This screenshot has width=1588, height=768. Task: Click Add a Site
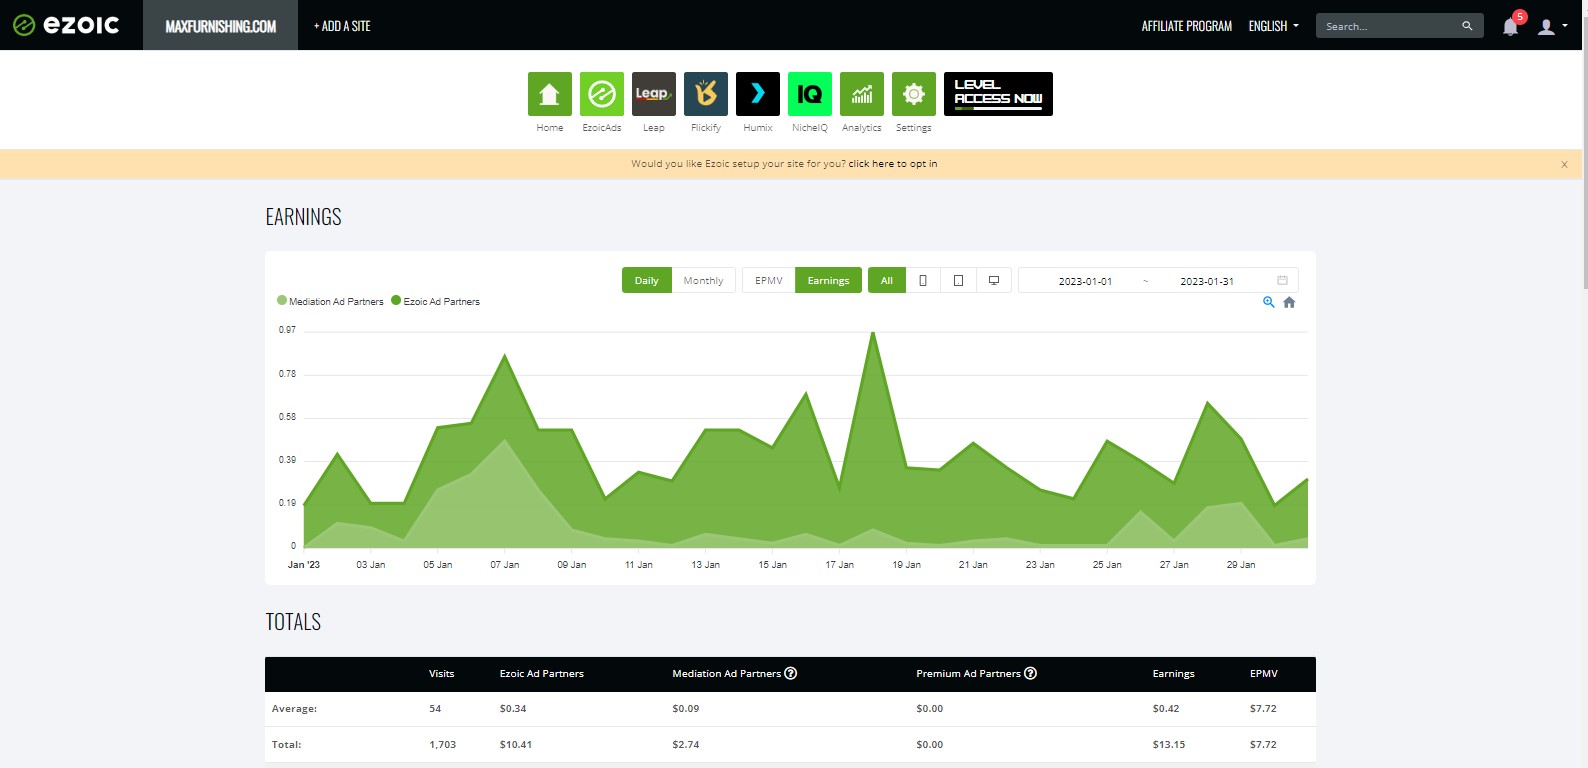point(342,26)
